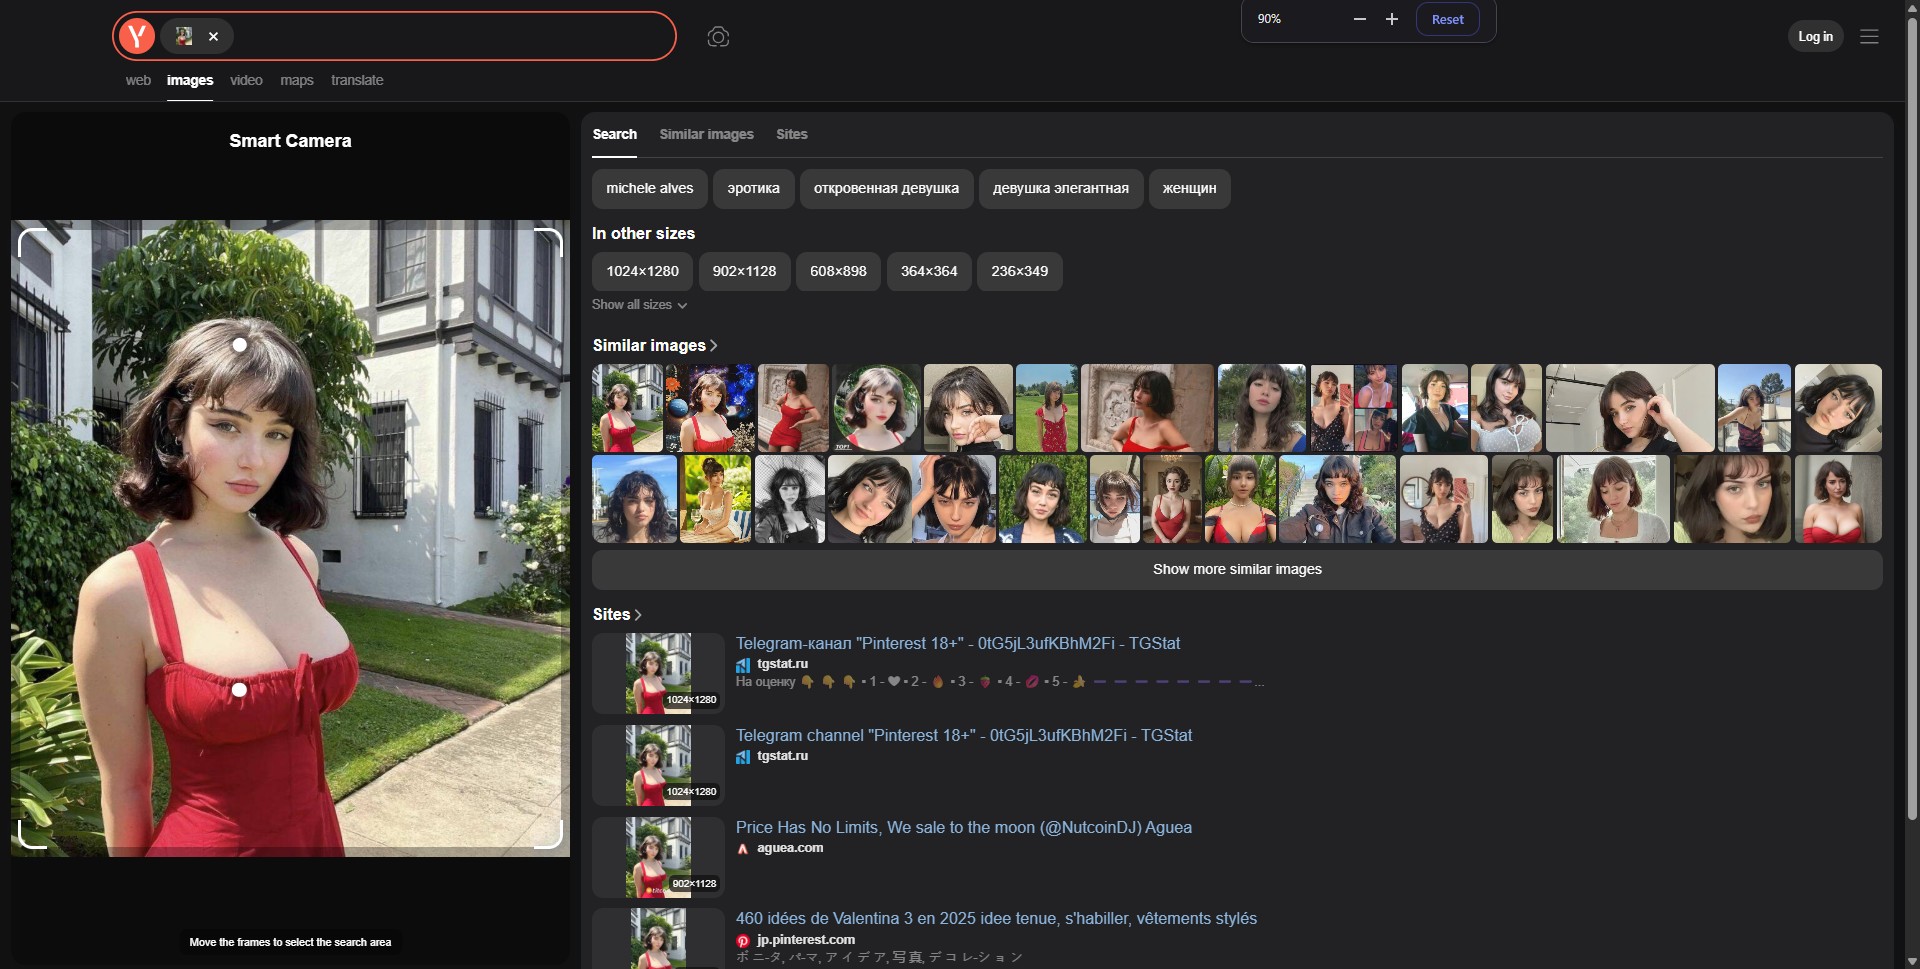The image size is (1920, 969).
Task: Increase zoom with the plus icon
Action: tap(1391, 19)
